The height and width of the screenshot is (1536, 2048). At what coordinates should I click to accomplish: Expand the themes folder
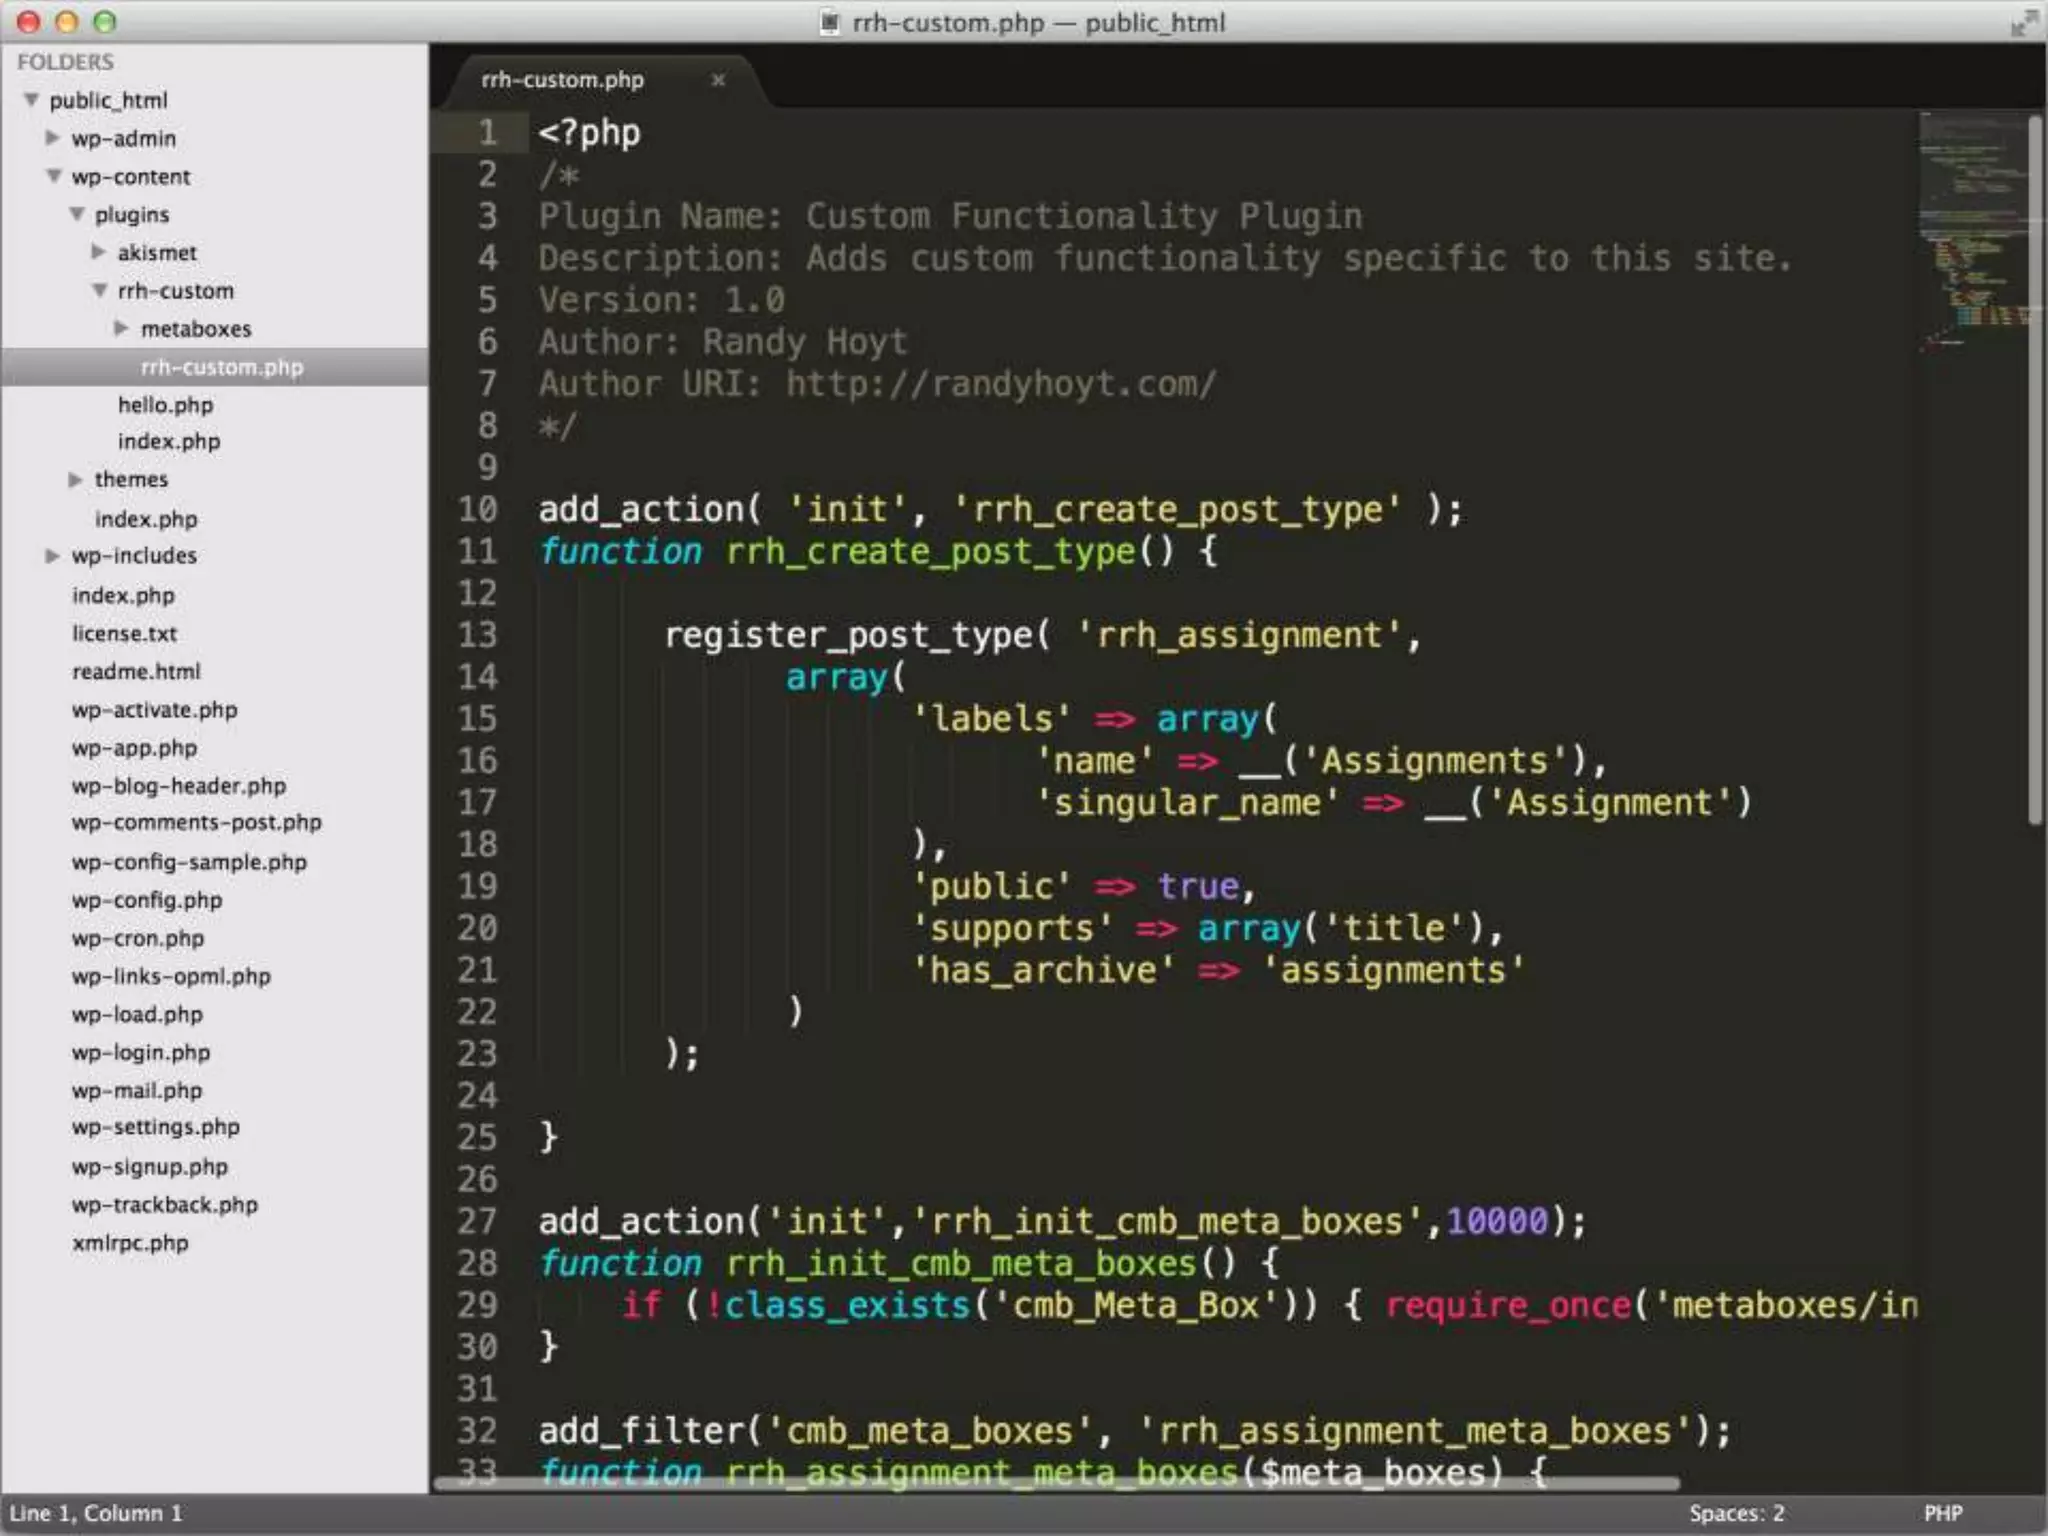click(x=76, y=480)
